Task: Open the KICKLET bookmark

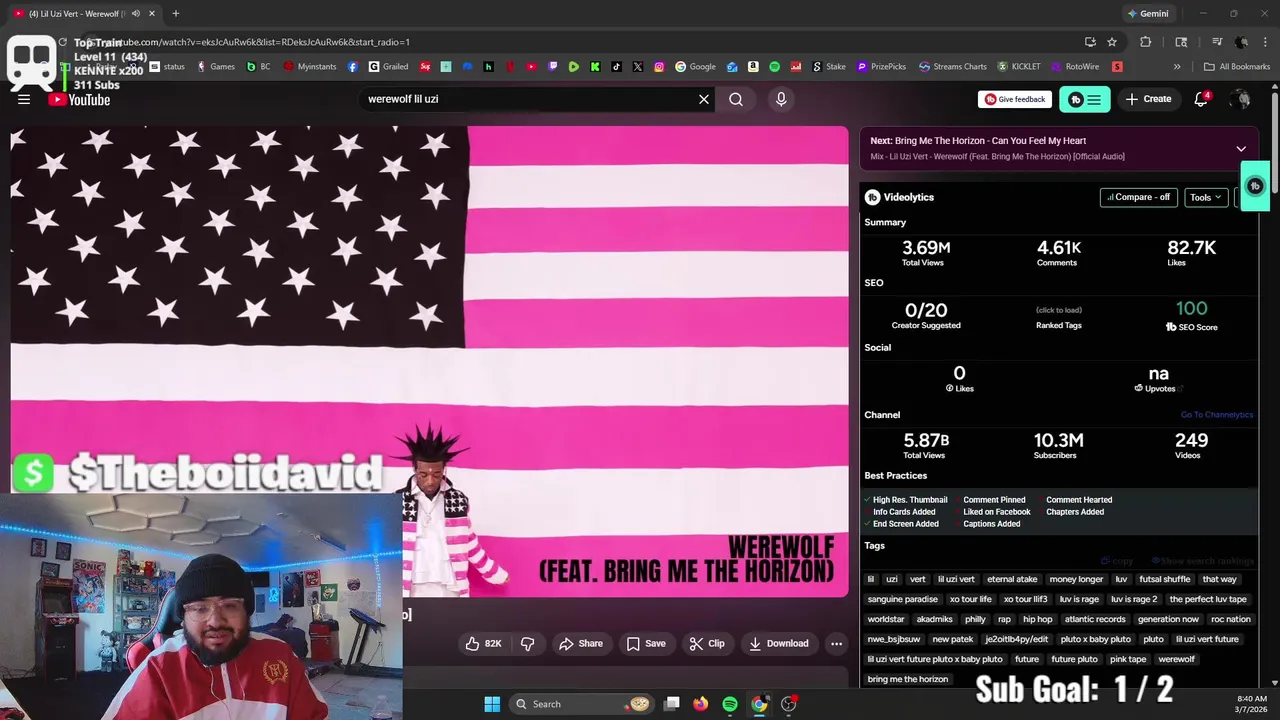Action: (1020, 67)
